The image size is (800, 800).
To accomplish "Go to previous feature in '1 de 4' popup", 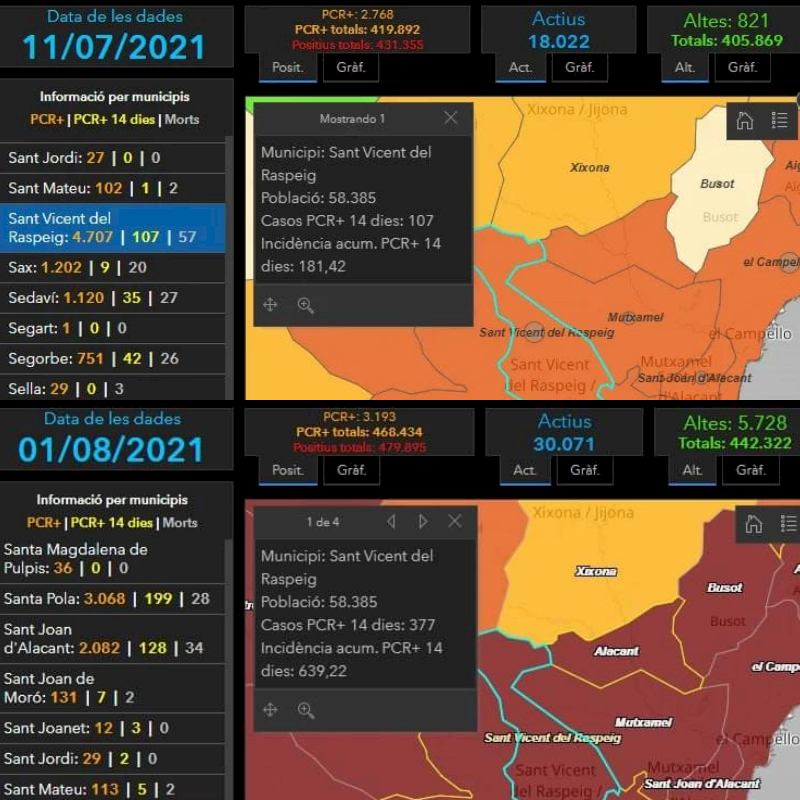I will pyautogui.click(x=391, y=522).
